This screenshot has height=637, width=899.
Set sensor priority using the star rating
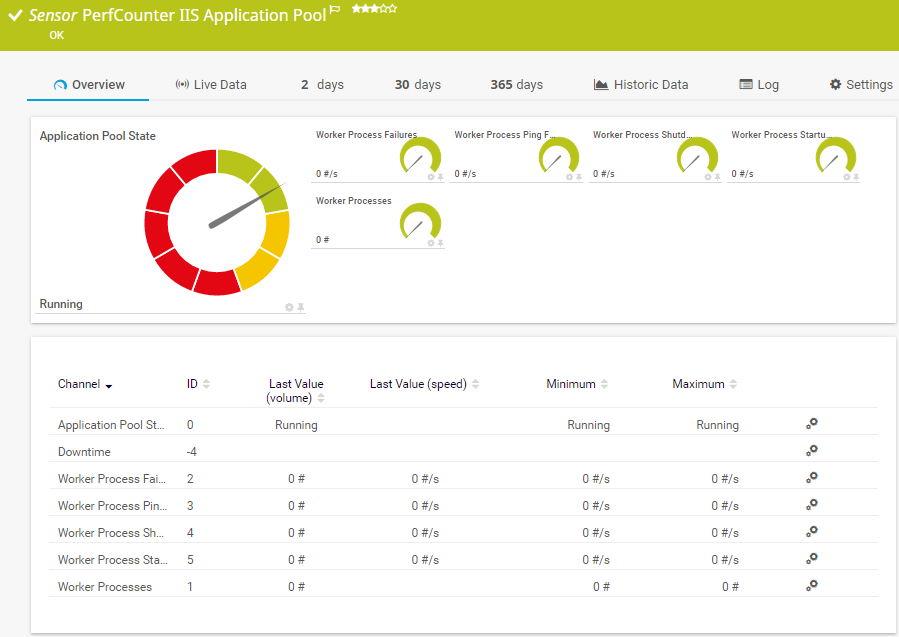pyautogui.click(x=374, y=8)
